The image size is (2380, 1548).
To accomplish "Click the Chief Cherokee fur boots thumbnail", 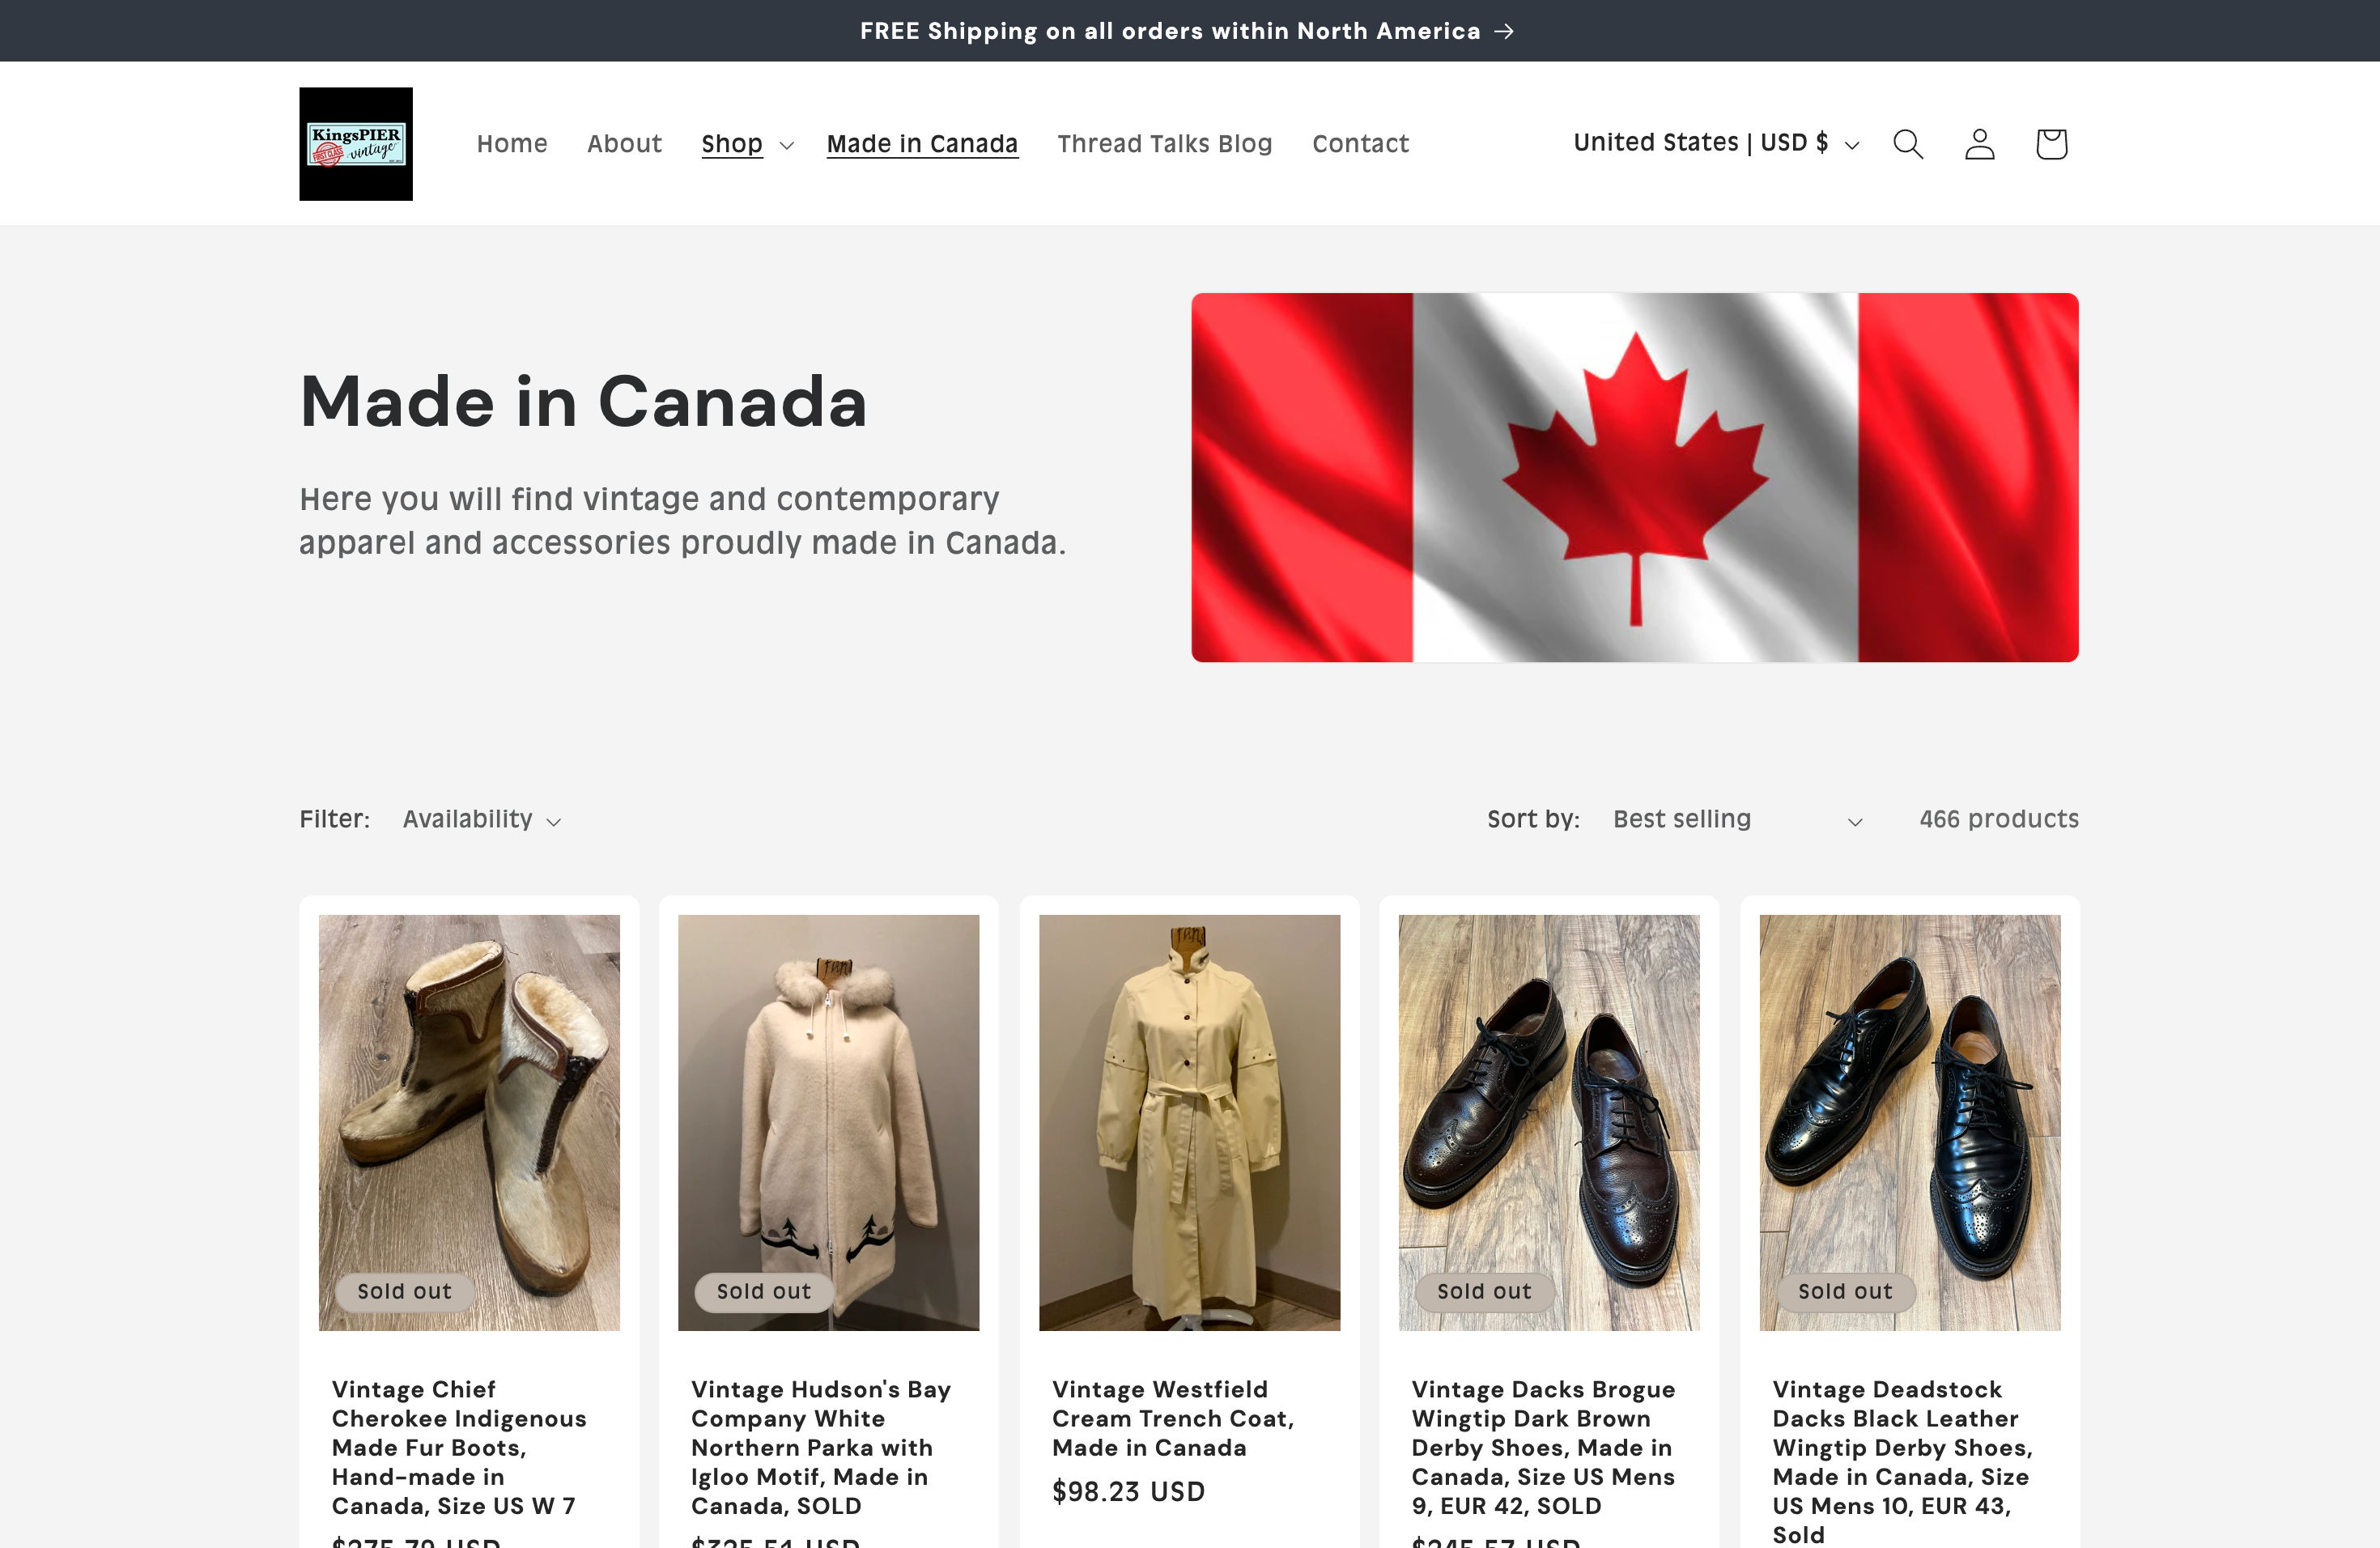I will (469, 1122).
